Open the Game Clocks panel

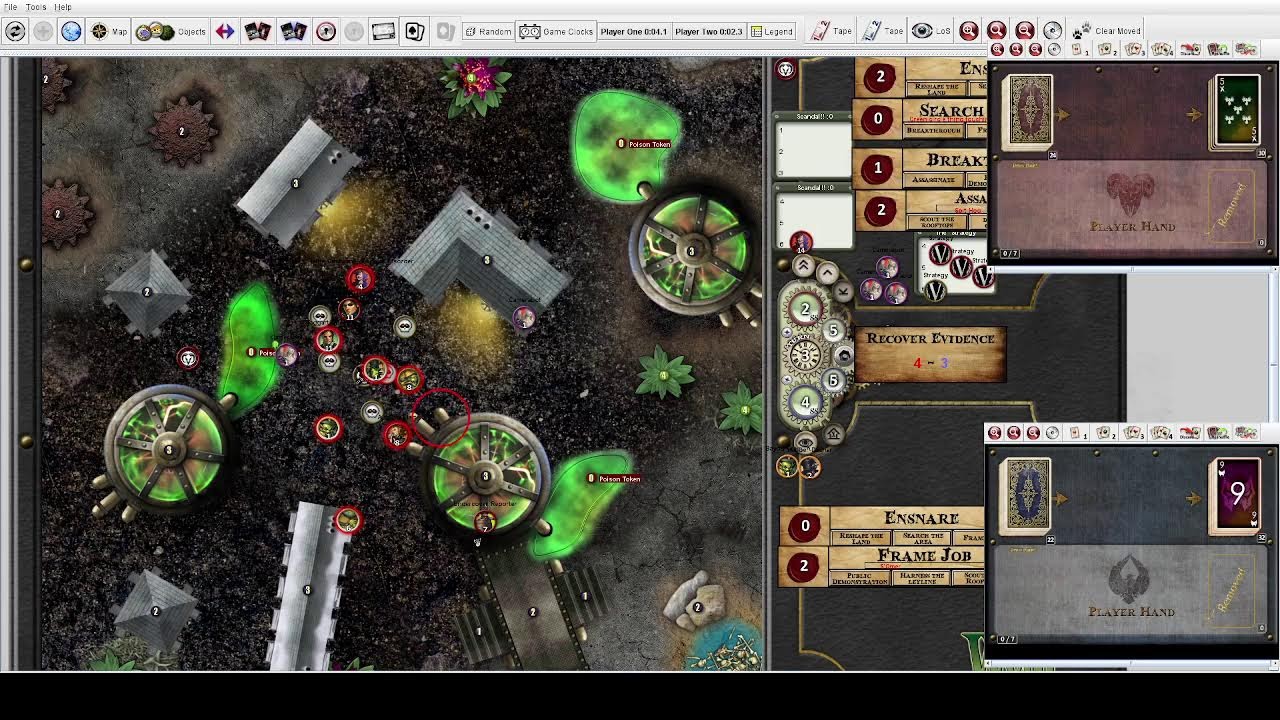[556, 31]
